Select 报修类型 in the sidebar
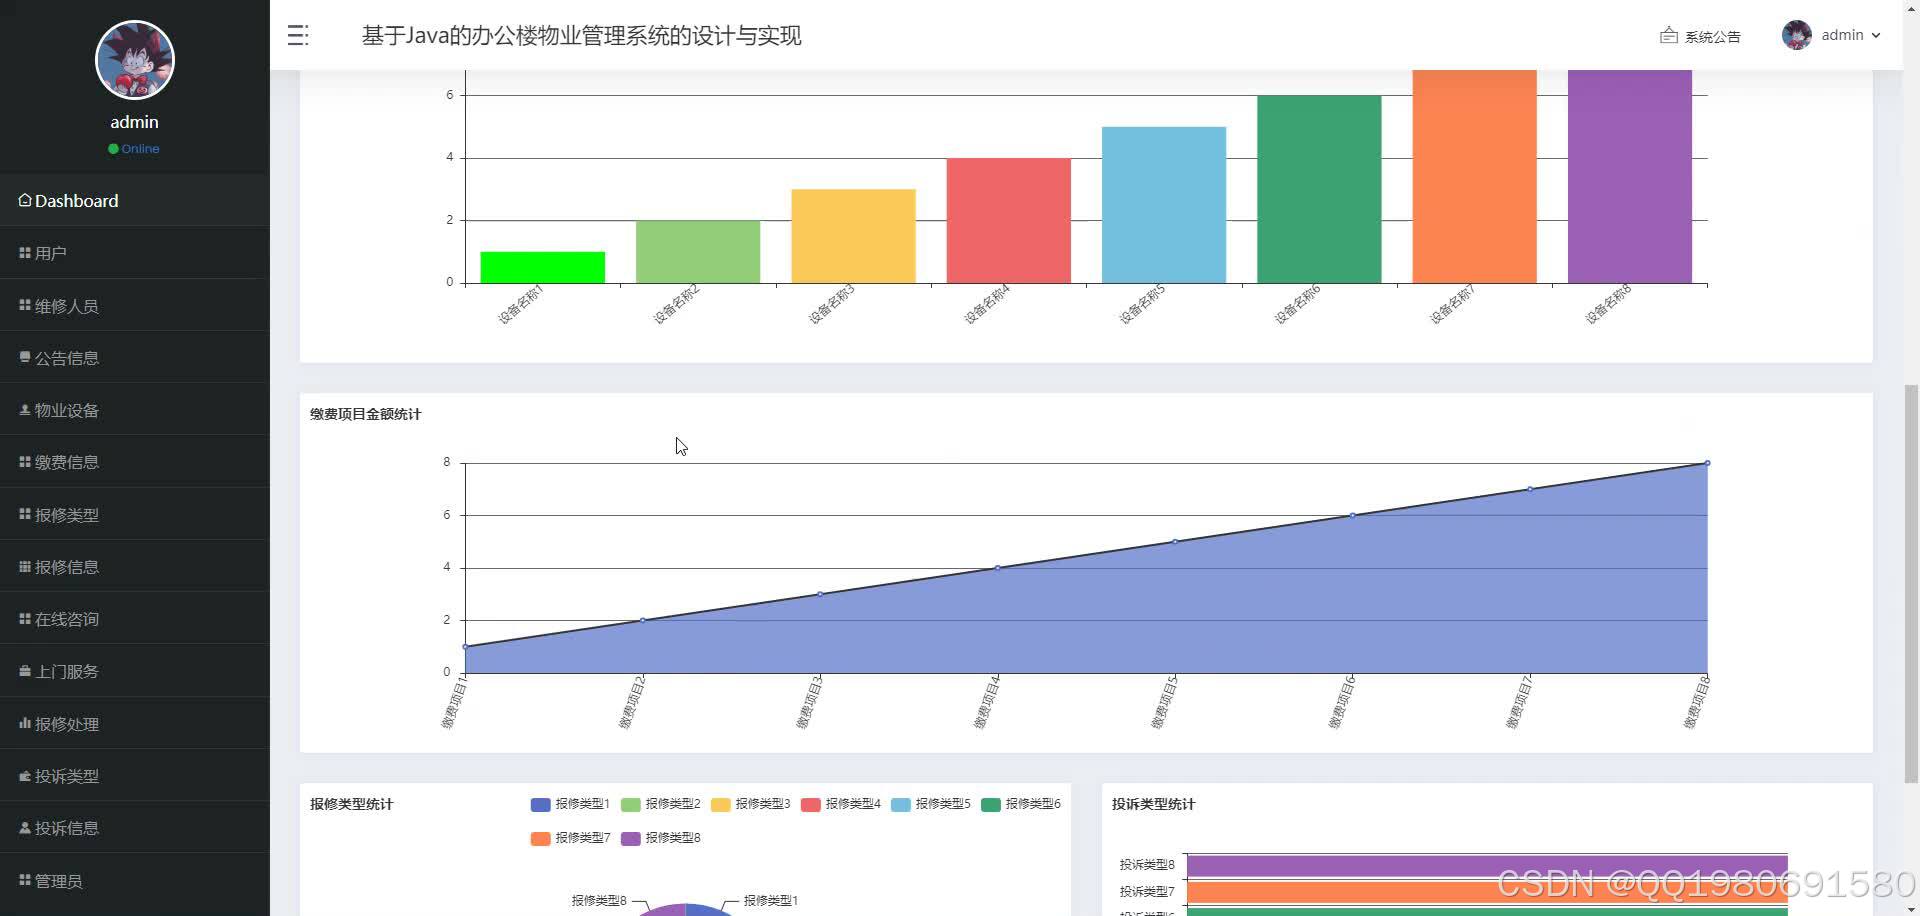Screen dimensions: 1920x916 [135, 515]
